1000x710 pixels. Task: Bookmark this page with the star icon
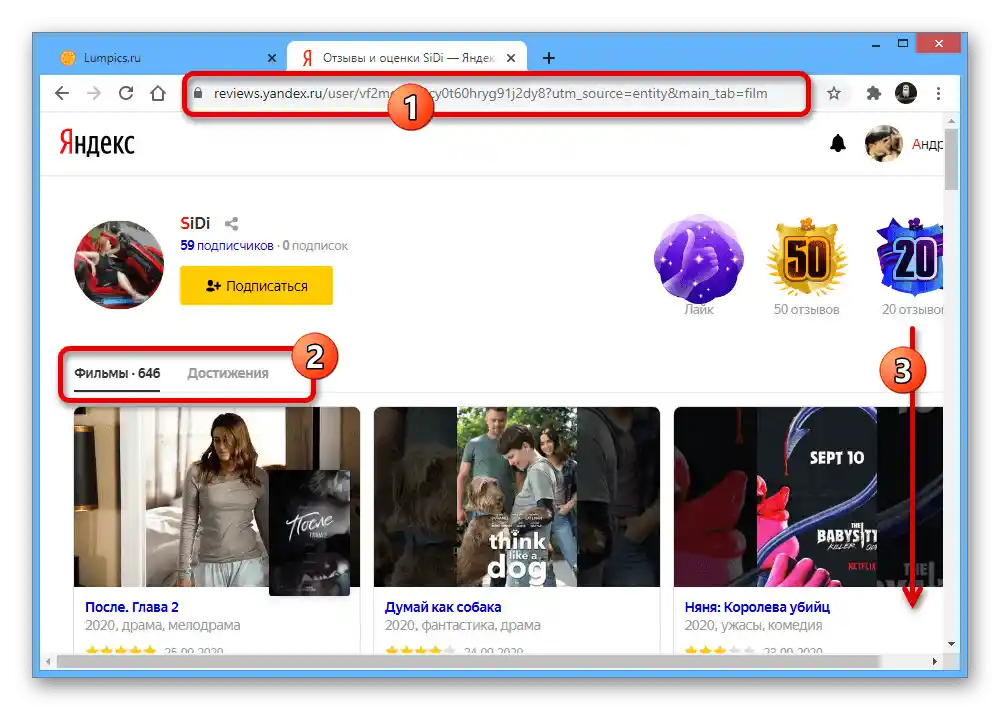[x=834, y=93]
